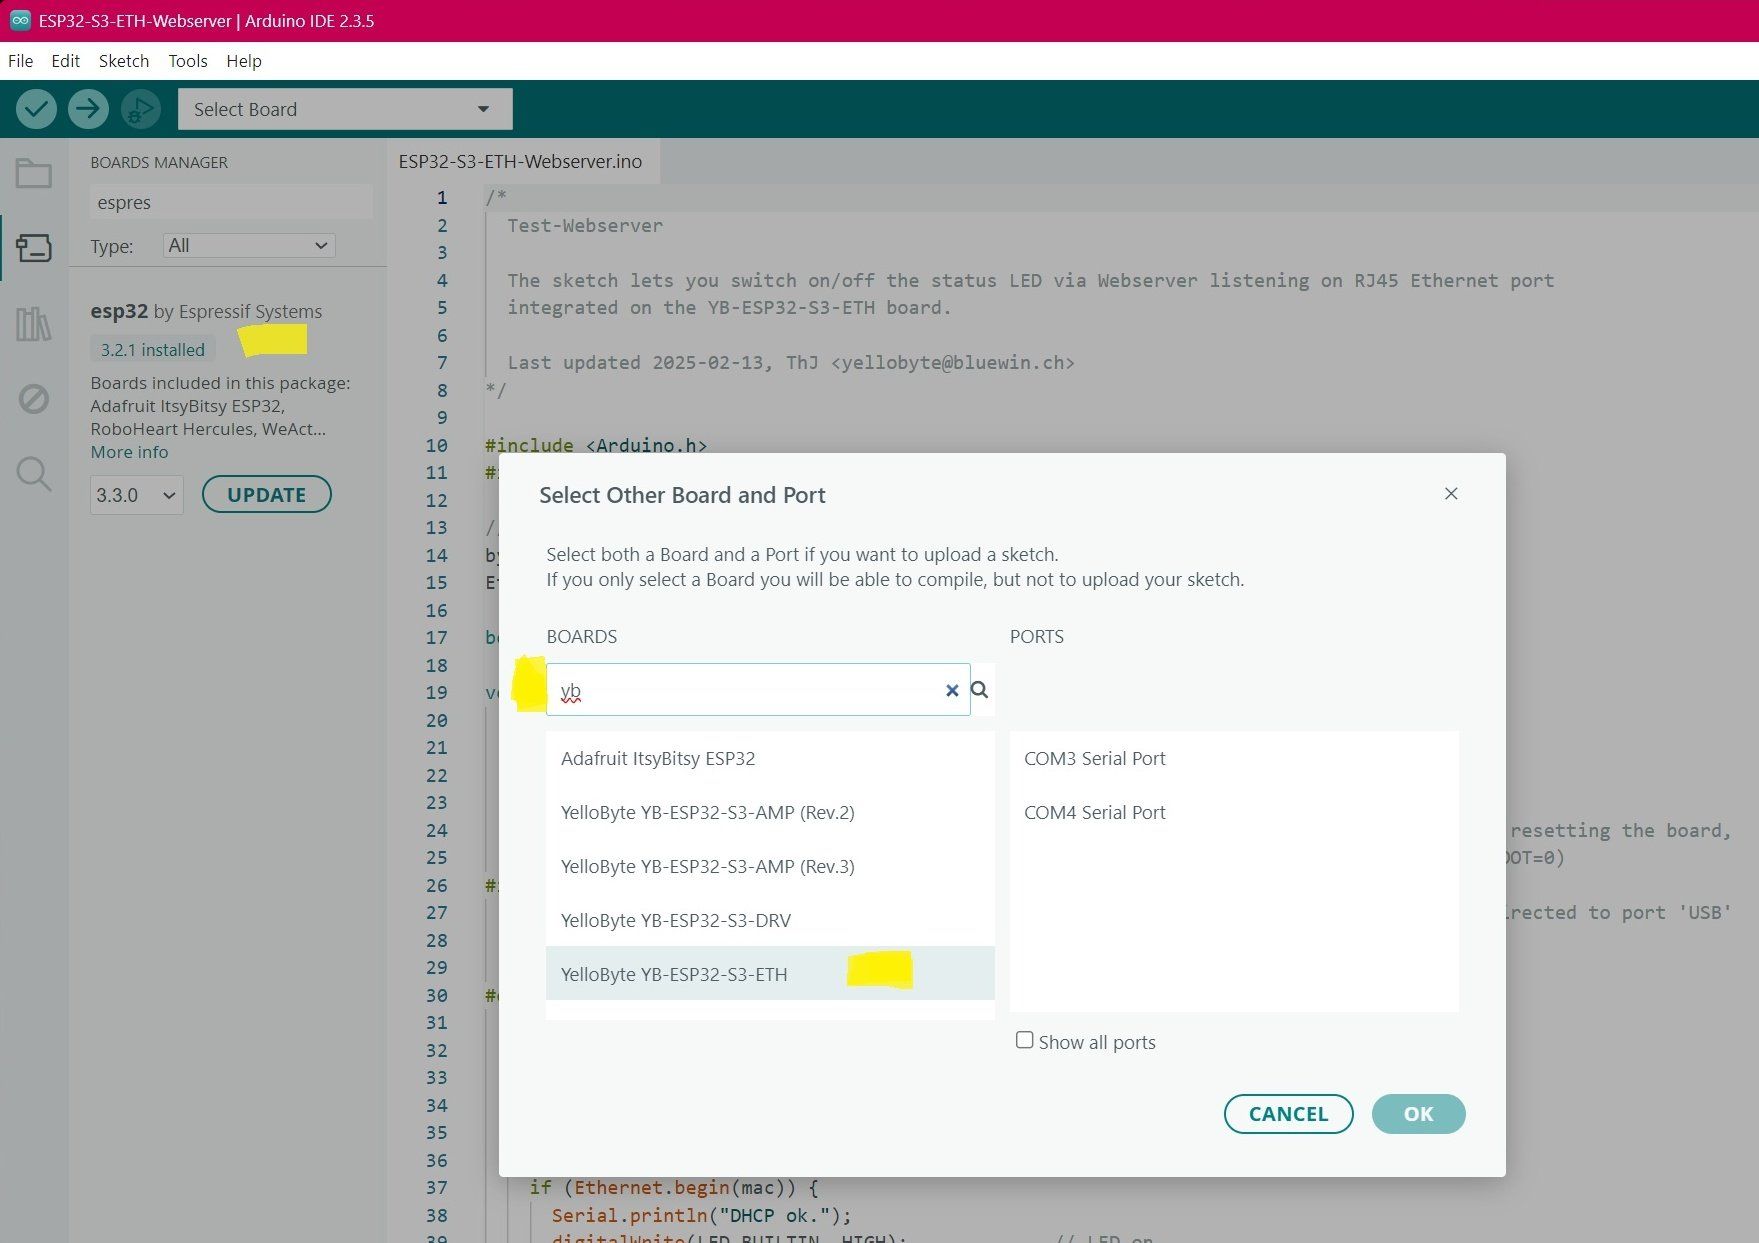This screenshot has width=1759, height=1243.
Task: Click the Verify sketch checkmark button
Action: pos(36,109)
